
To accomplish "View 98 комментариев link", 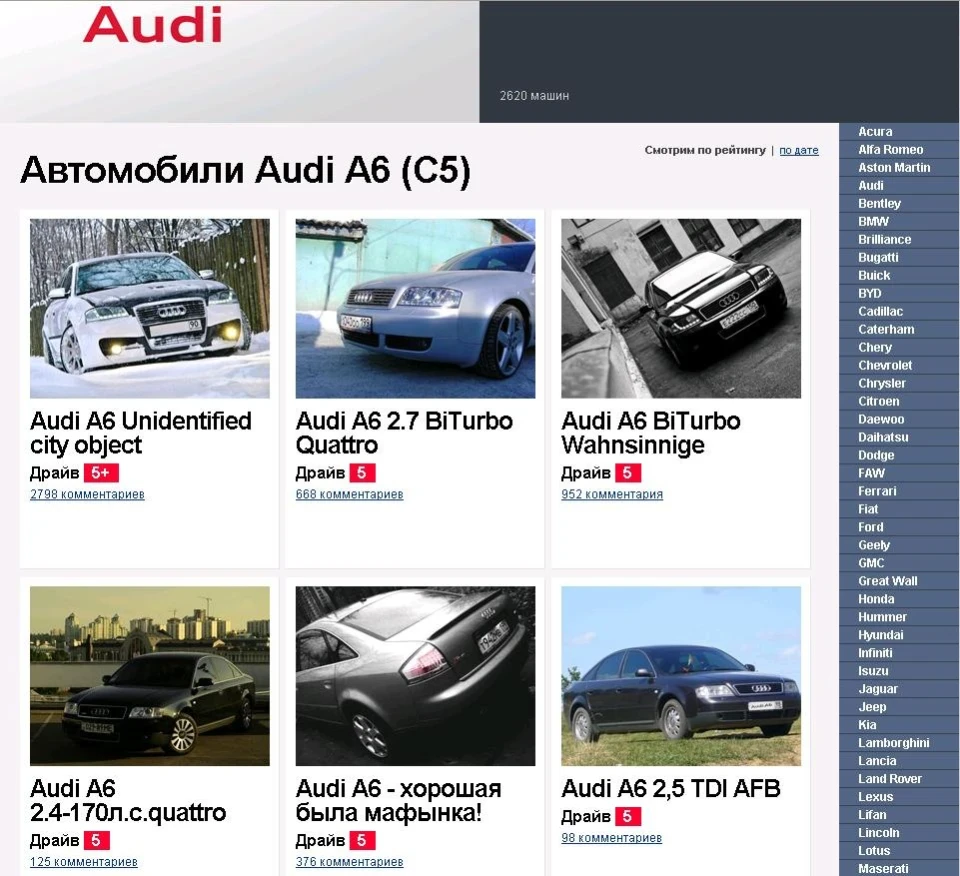I will pos(611,837).
